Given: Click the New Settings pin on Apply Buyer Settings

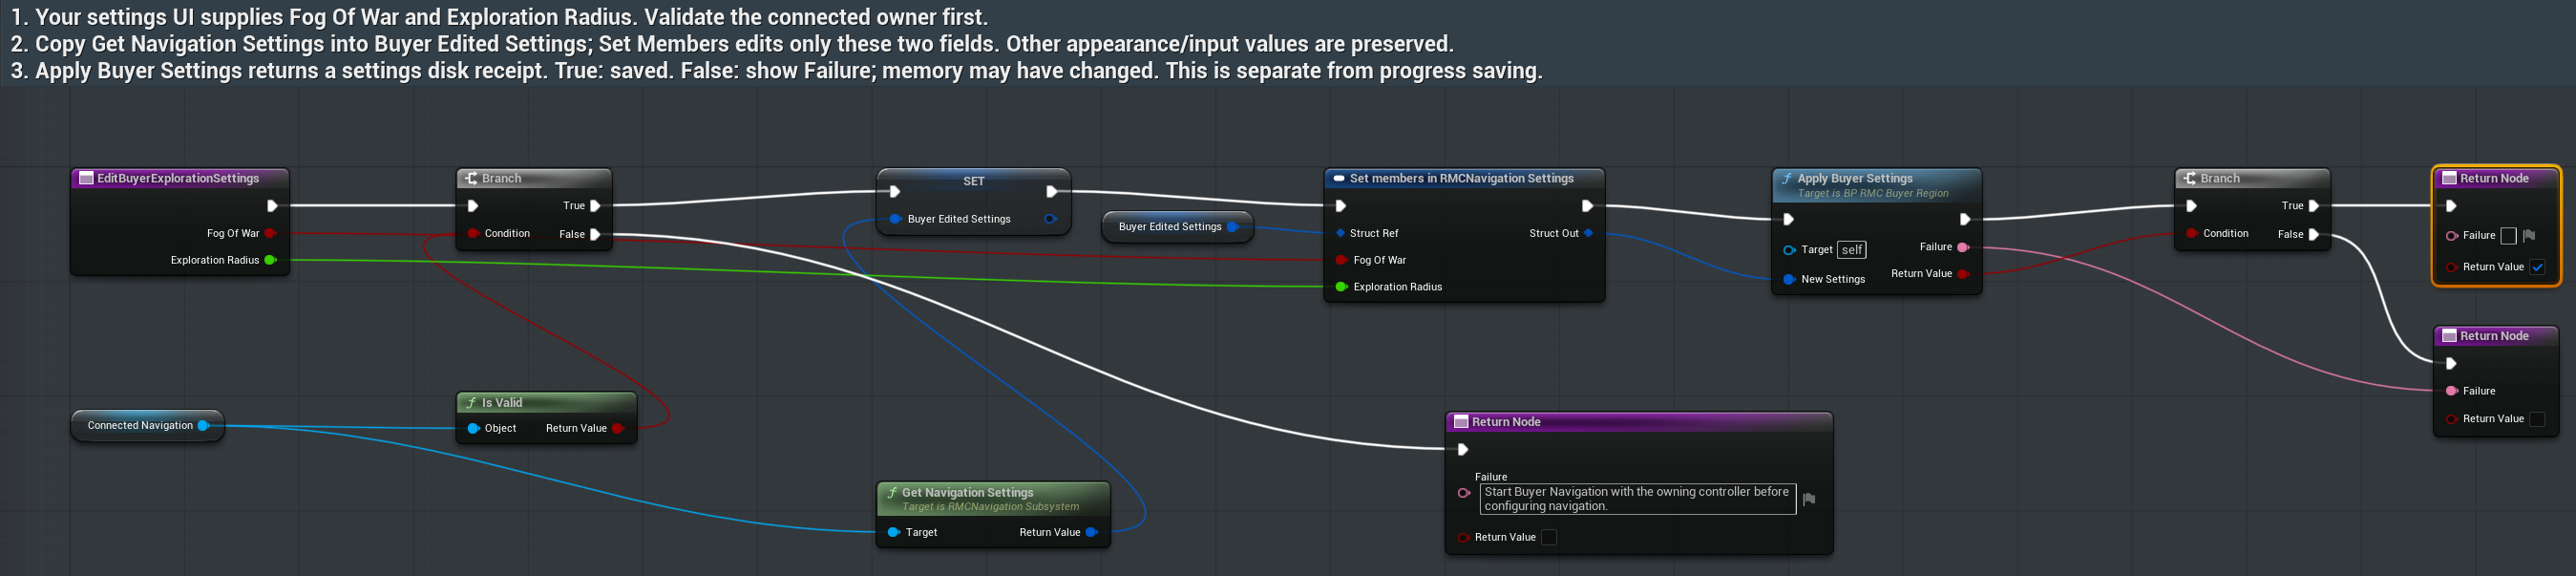Looking at the screenshot, I should coord(1789,279).
